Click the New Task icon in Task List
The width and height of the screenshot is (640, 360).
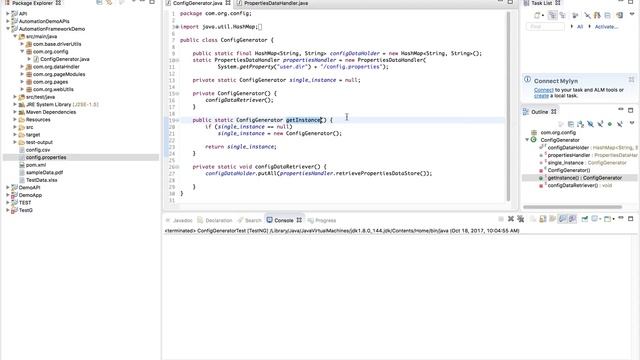(x=537, y=16)
